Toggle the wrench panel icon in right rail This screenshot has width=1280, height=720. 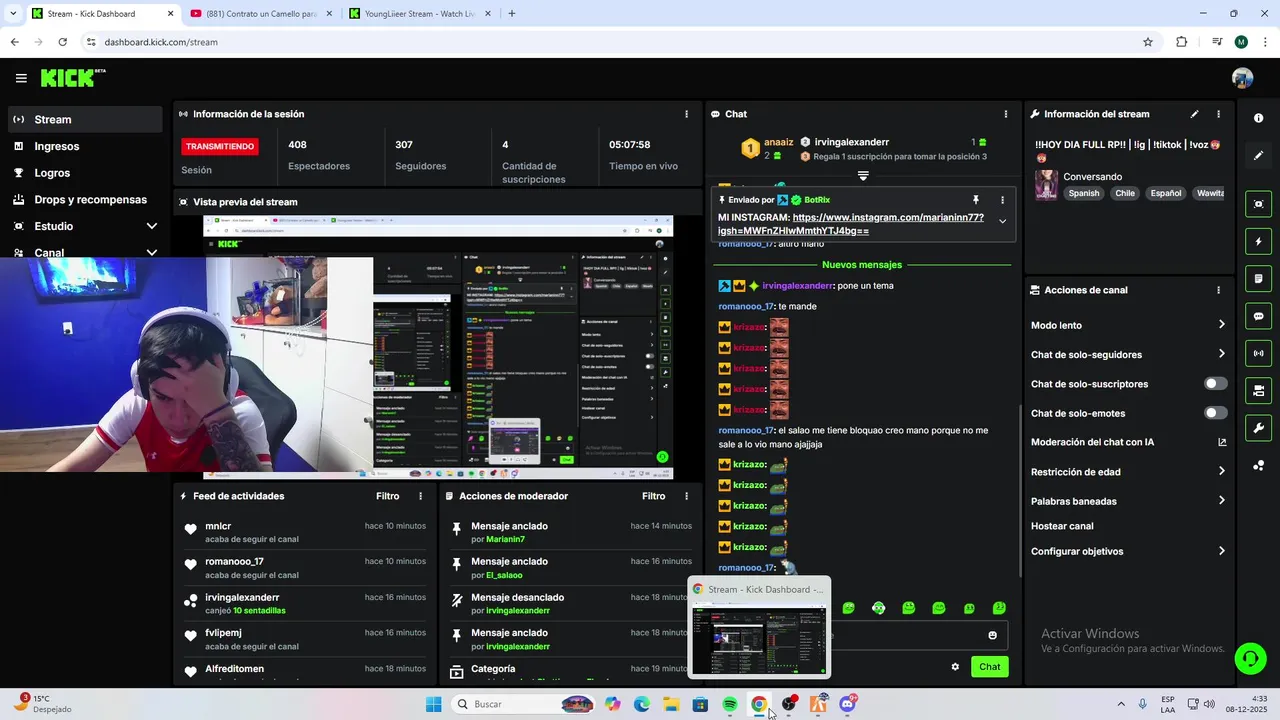pos(1258,428)
